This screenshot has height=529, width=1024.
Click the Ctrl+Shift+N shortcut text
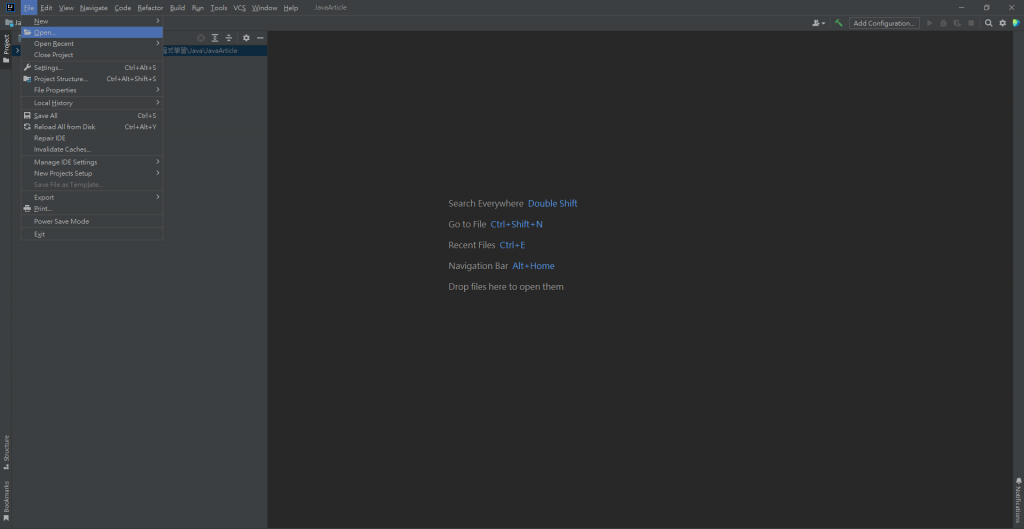[x=517, y=224]
